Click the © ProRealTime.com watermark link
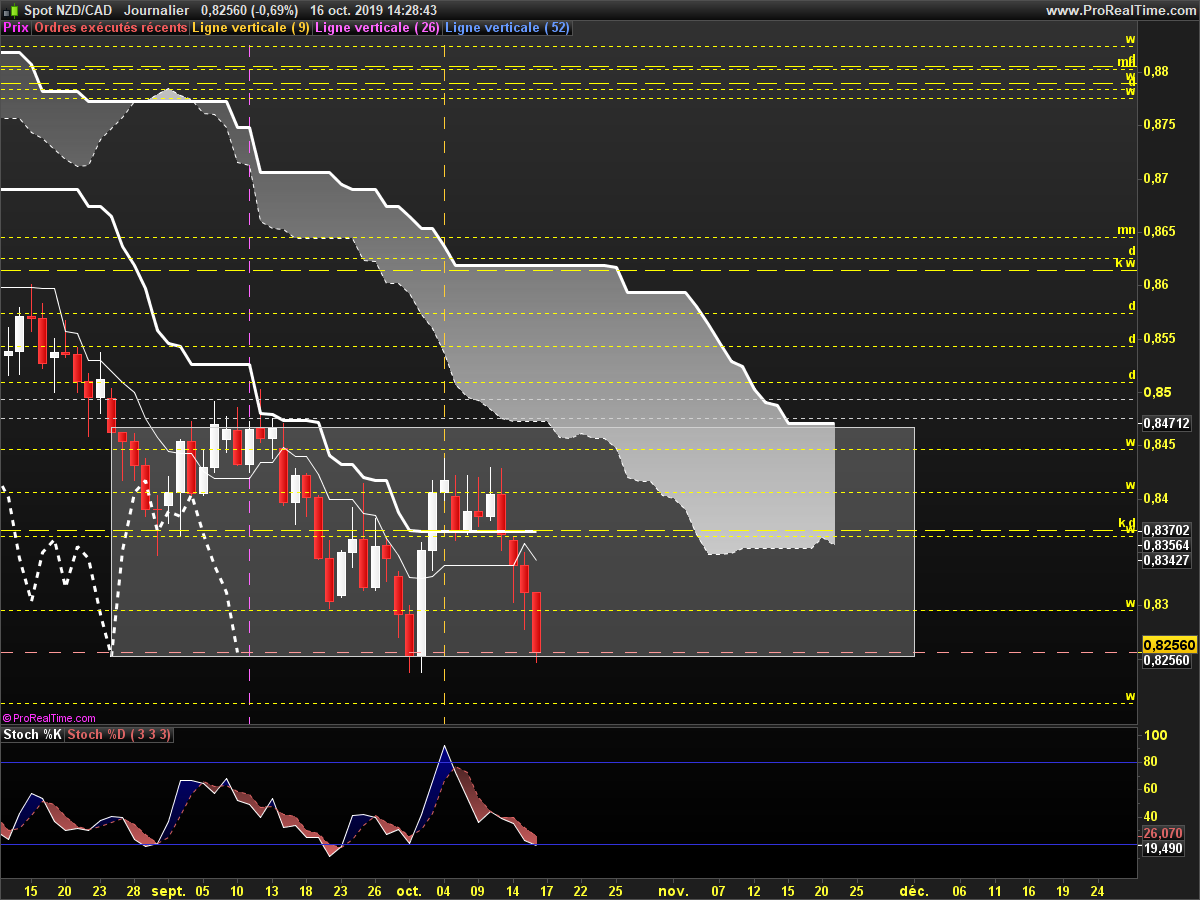This screenshot has height=900, width=1200. tap(49, 718)
